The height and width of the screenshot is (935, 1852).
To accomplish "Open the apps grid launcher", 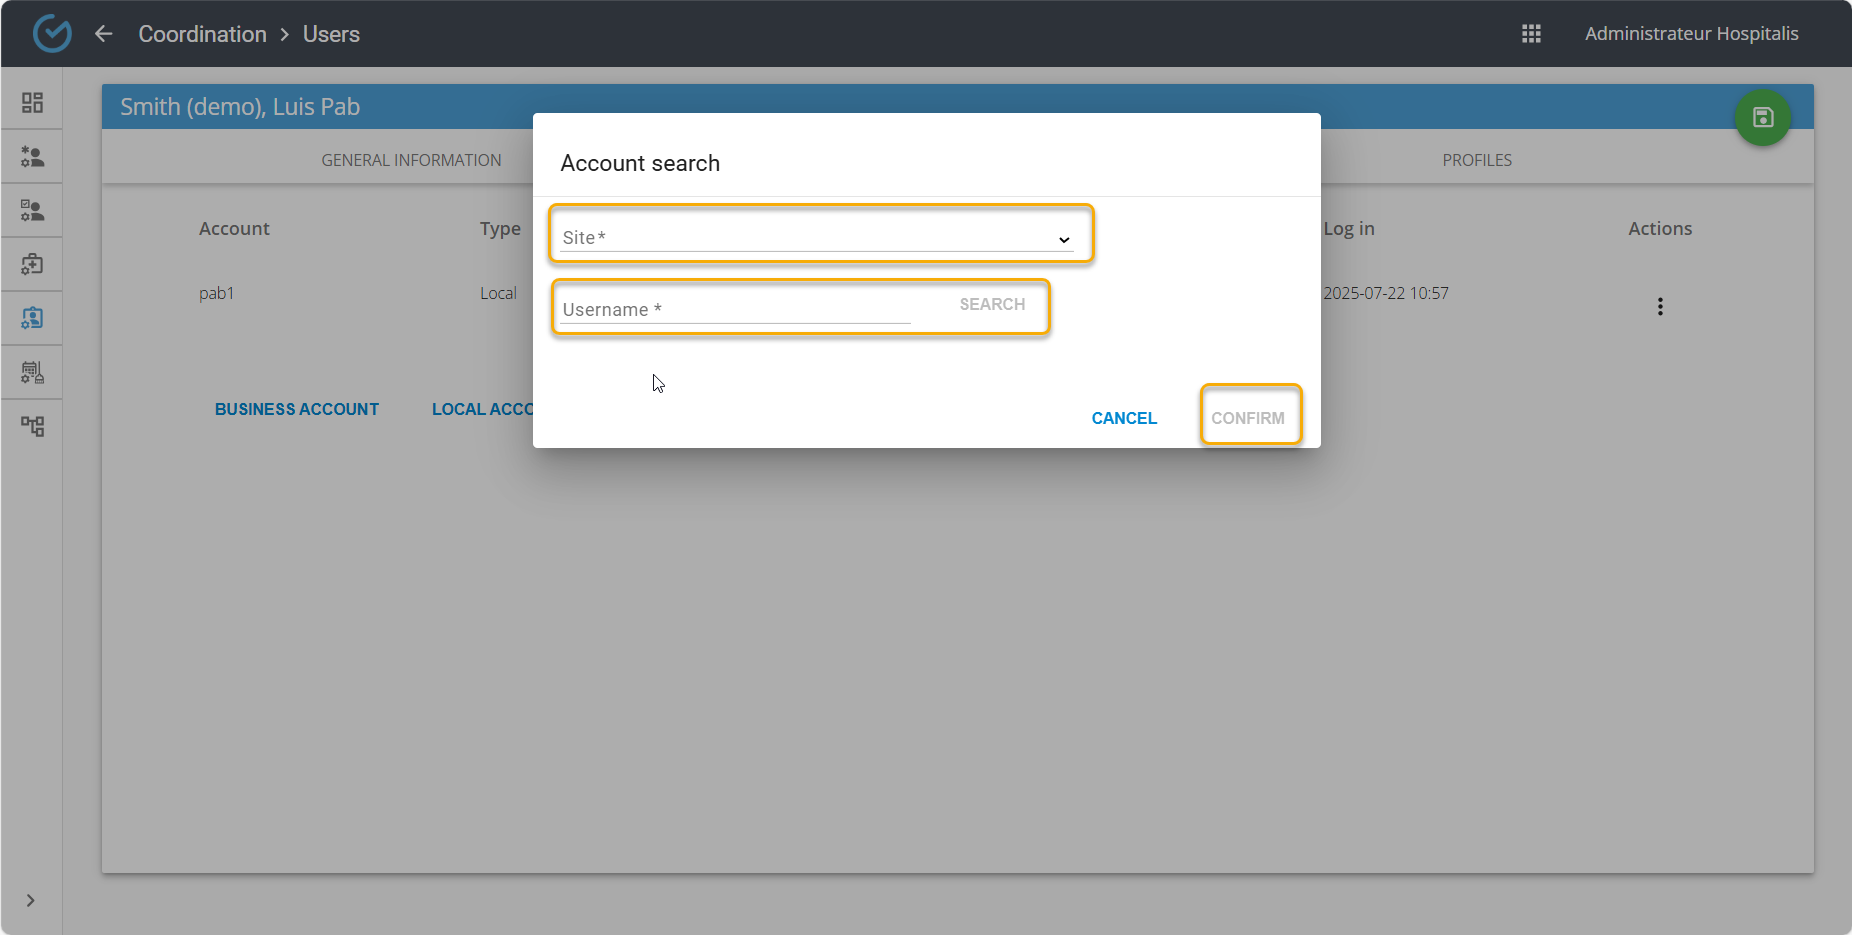I will click(x=1531, y=34).
